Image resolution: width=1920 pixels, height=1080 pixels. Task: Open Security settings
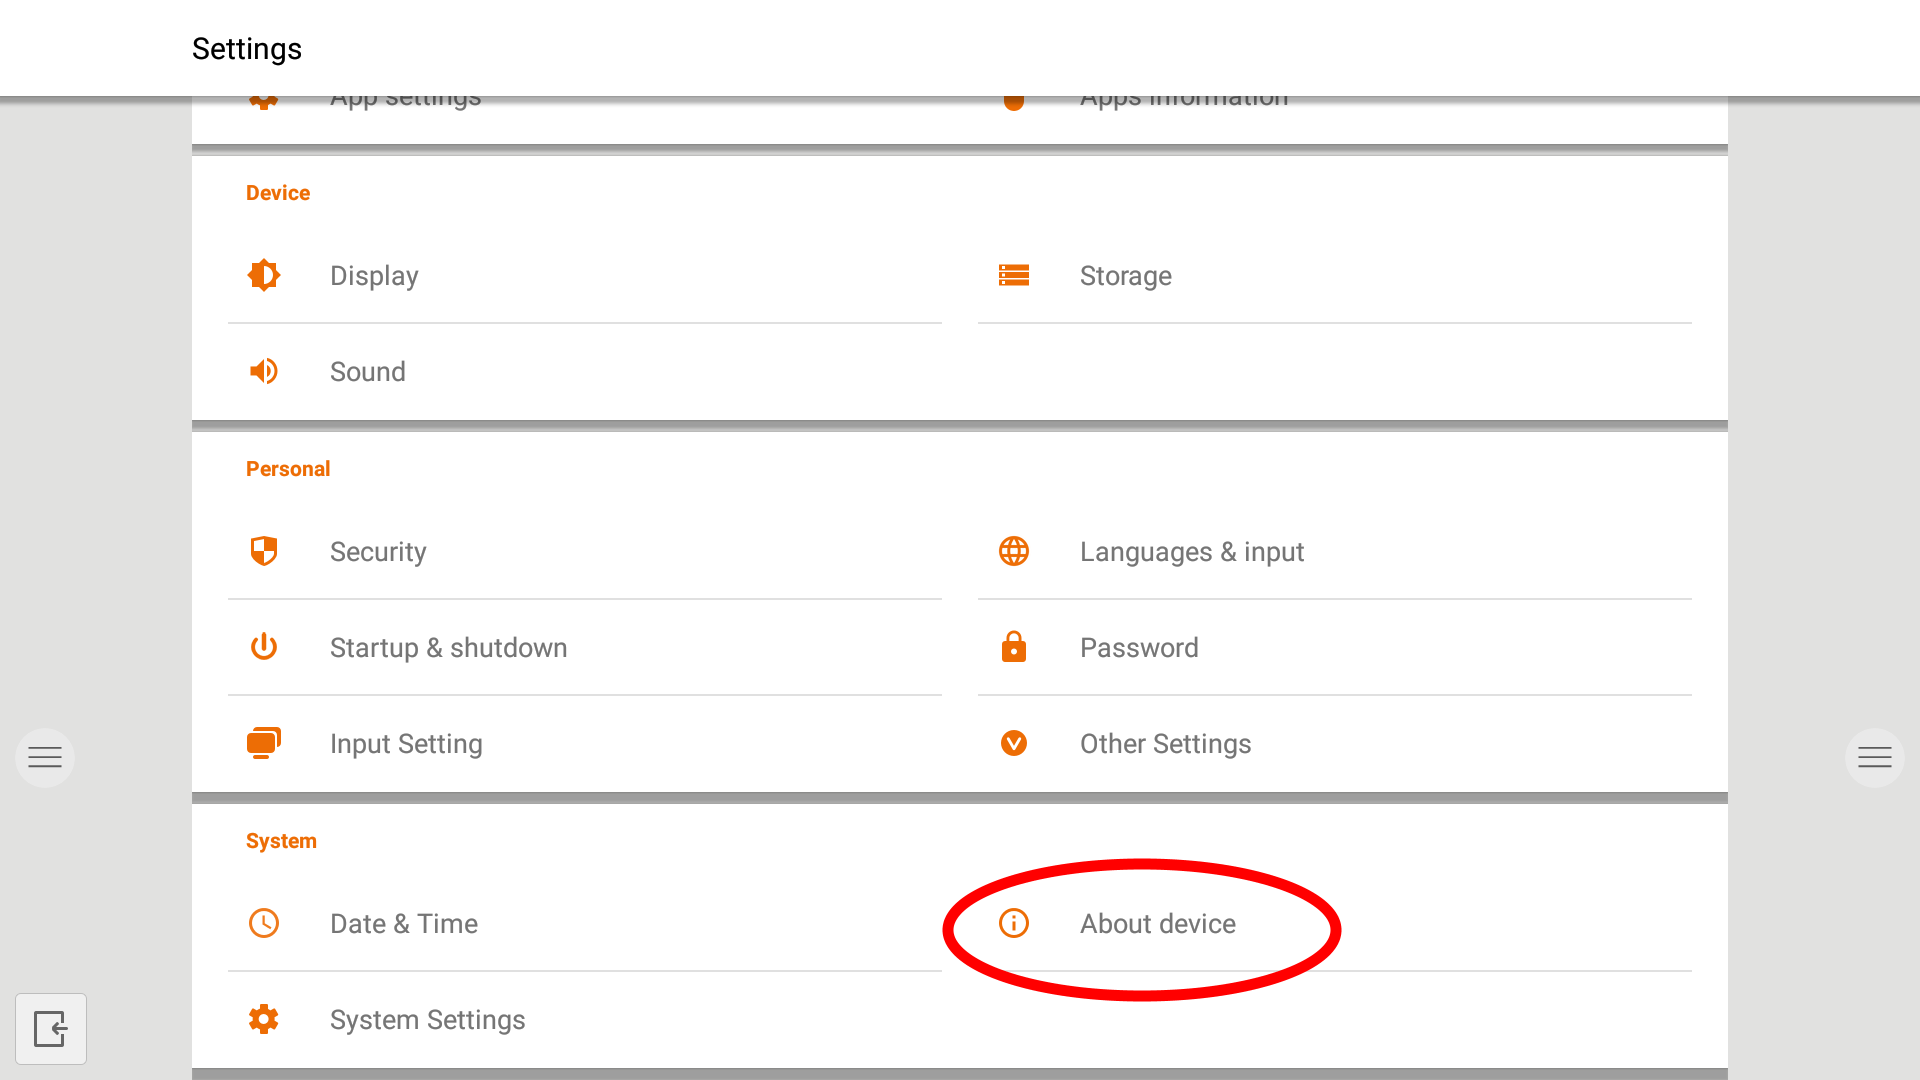378,551
